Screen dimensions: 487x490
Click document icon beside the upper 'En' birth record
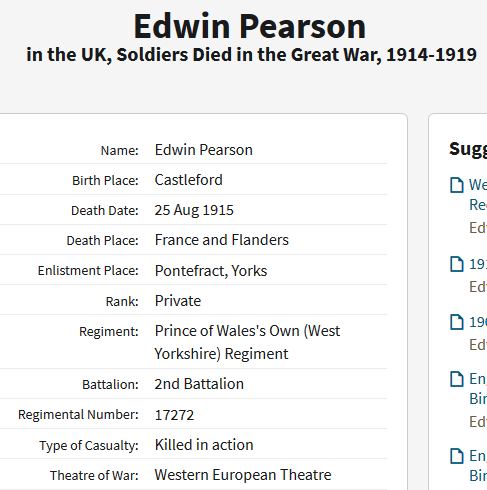pos(457,379)
